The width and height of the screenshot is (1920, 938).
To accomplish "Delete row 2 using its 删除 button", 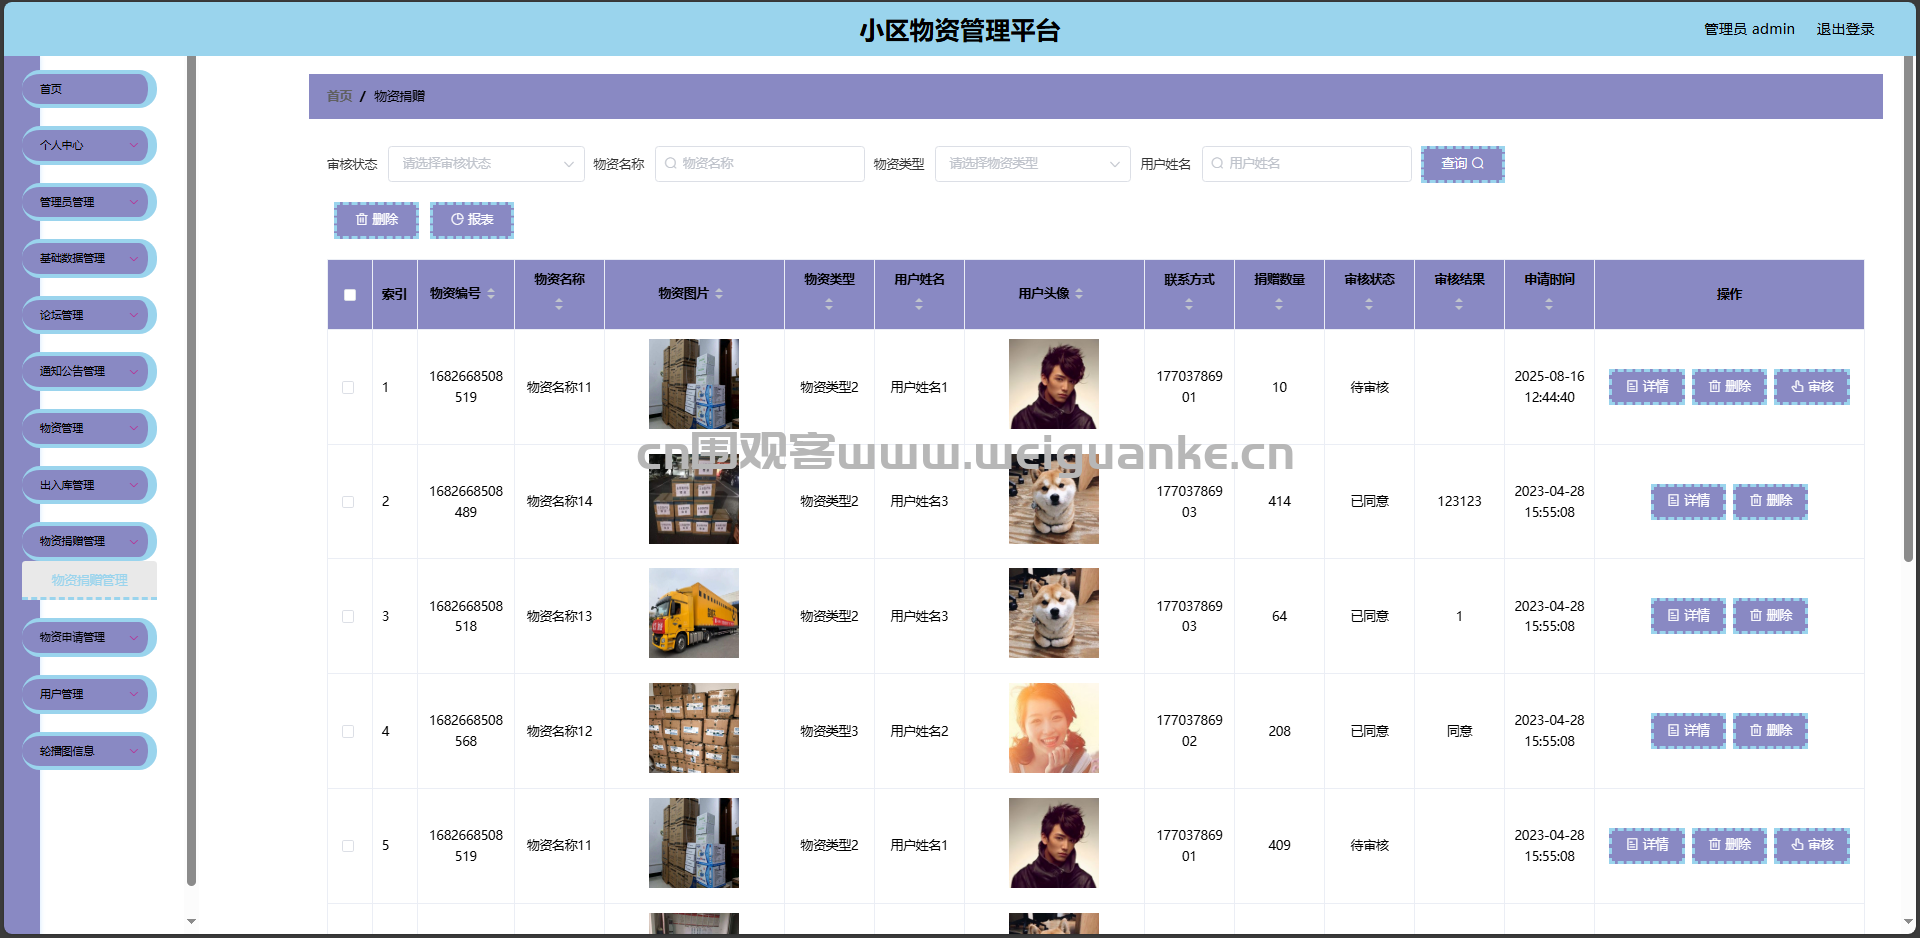I will [1770, 501].
